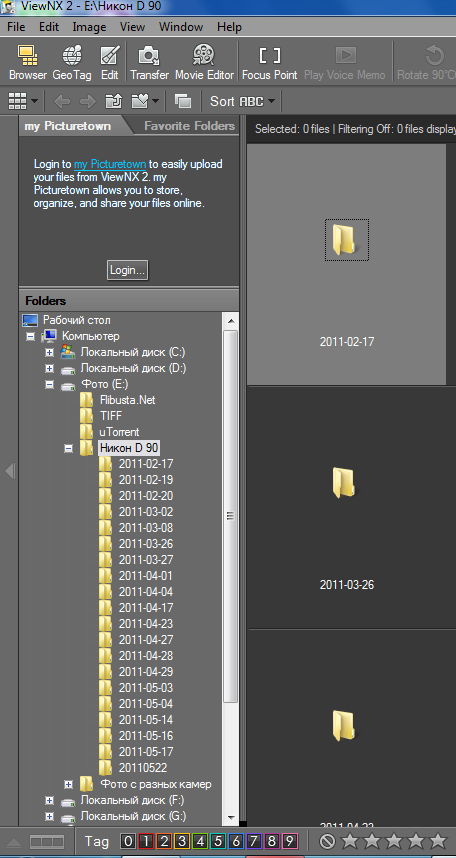Collapse the left panel arrow
Screen dimensions: 456x858
(9, 471)
